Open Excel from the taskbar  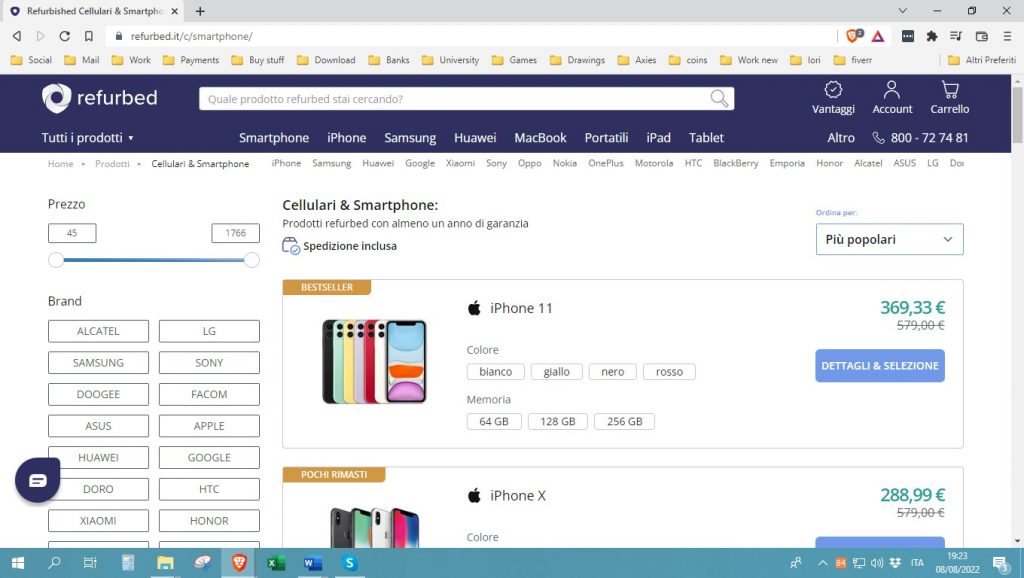(276, 563)
